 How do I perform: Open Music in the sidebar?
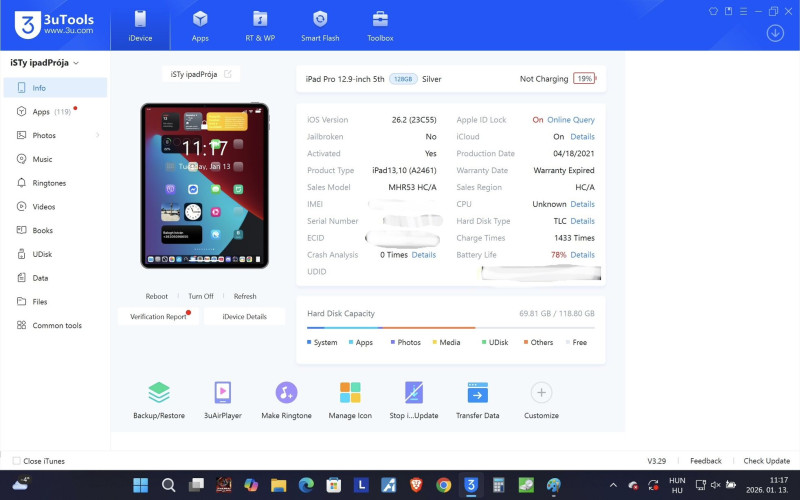pos(55,159)
